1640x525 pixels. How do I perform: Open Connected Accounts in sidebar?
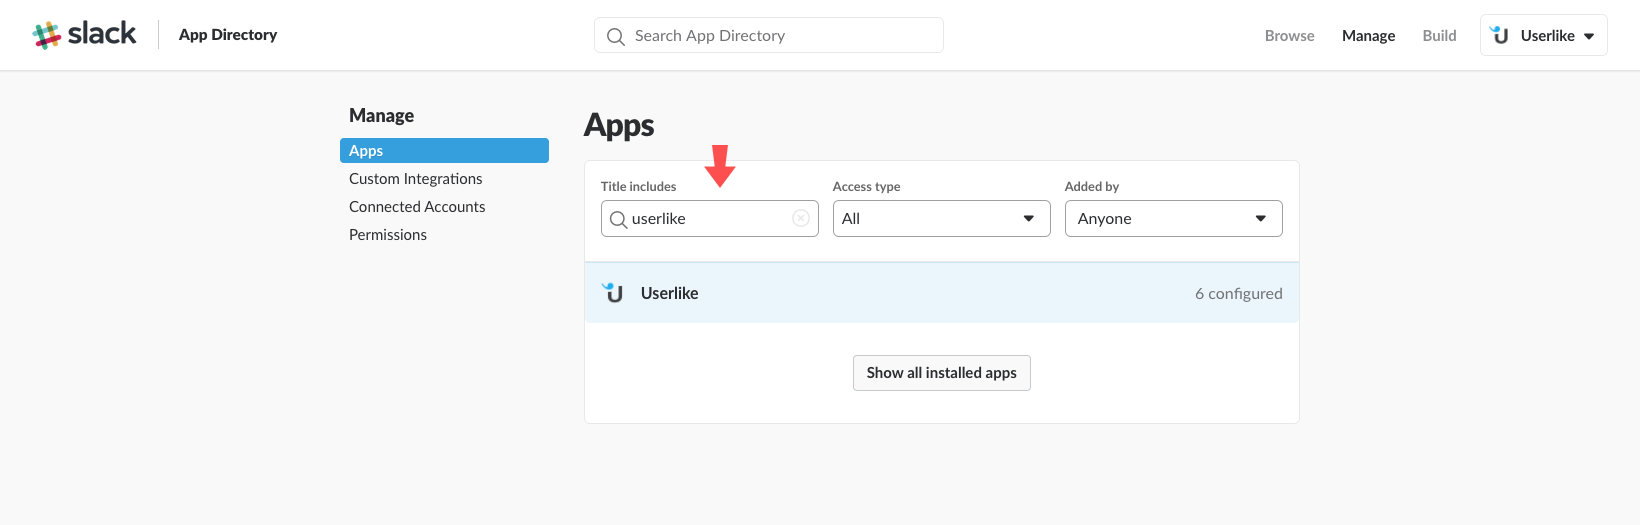tap(417, 206)
